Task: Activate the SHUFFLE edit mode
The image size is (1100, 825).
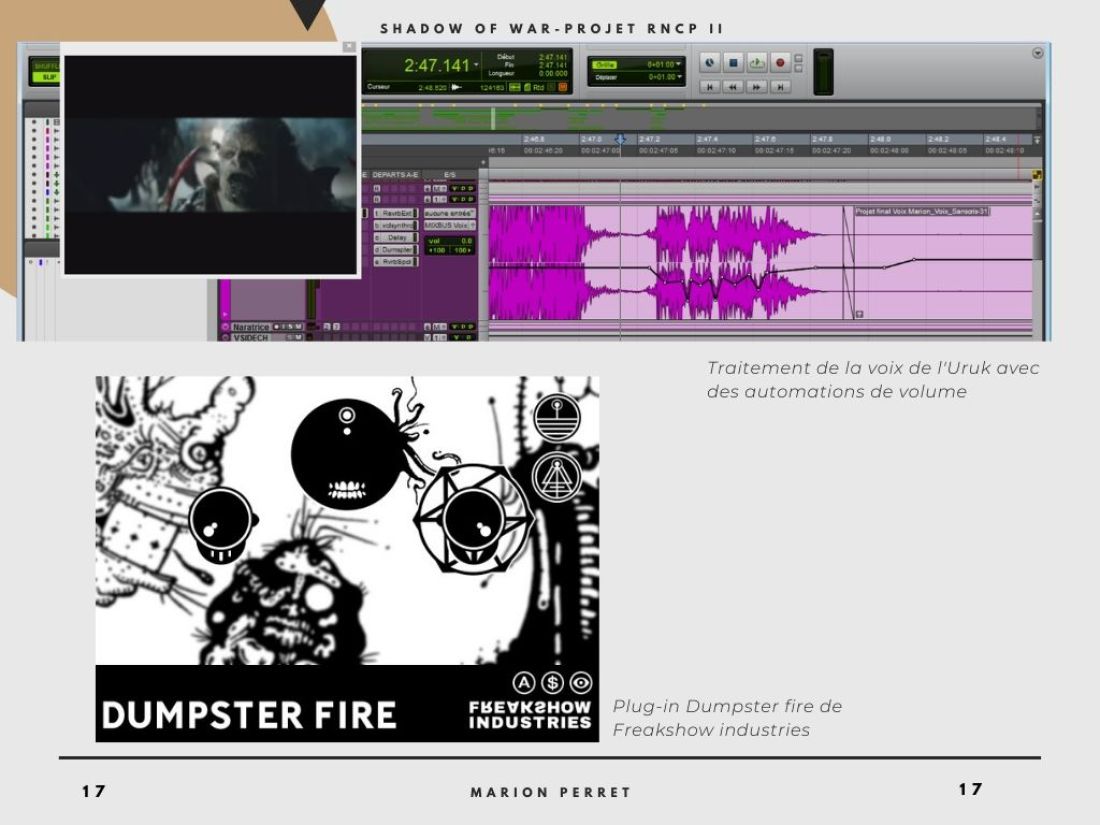Action: (43, 66)
